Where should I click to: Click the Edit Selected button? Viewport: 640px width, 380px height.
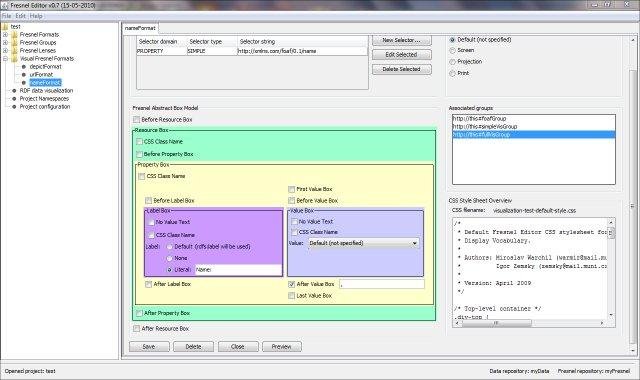pyautogui.click(x=401, y=55)
